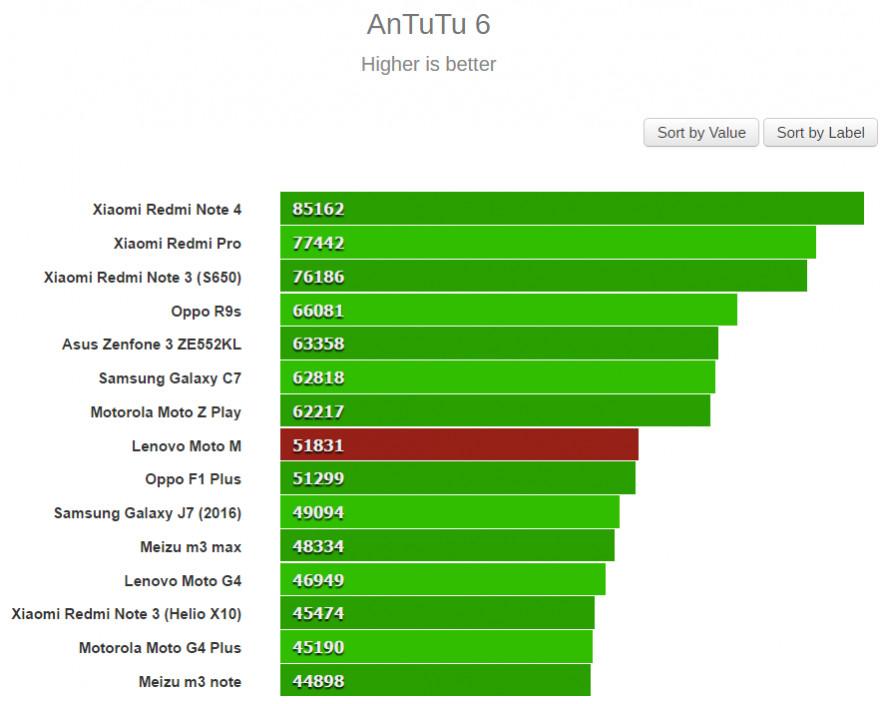This screenshot has width=880, height=704.
Task: Select the Xiaomi Redmi Pro label
Action: click(x=177, y=243)
